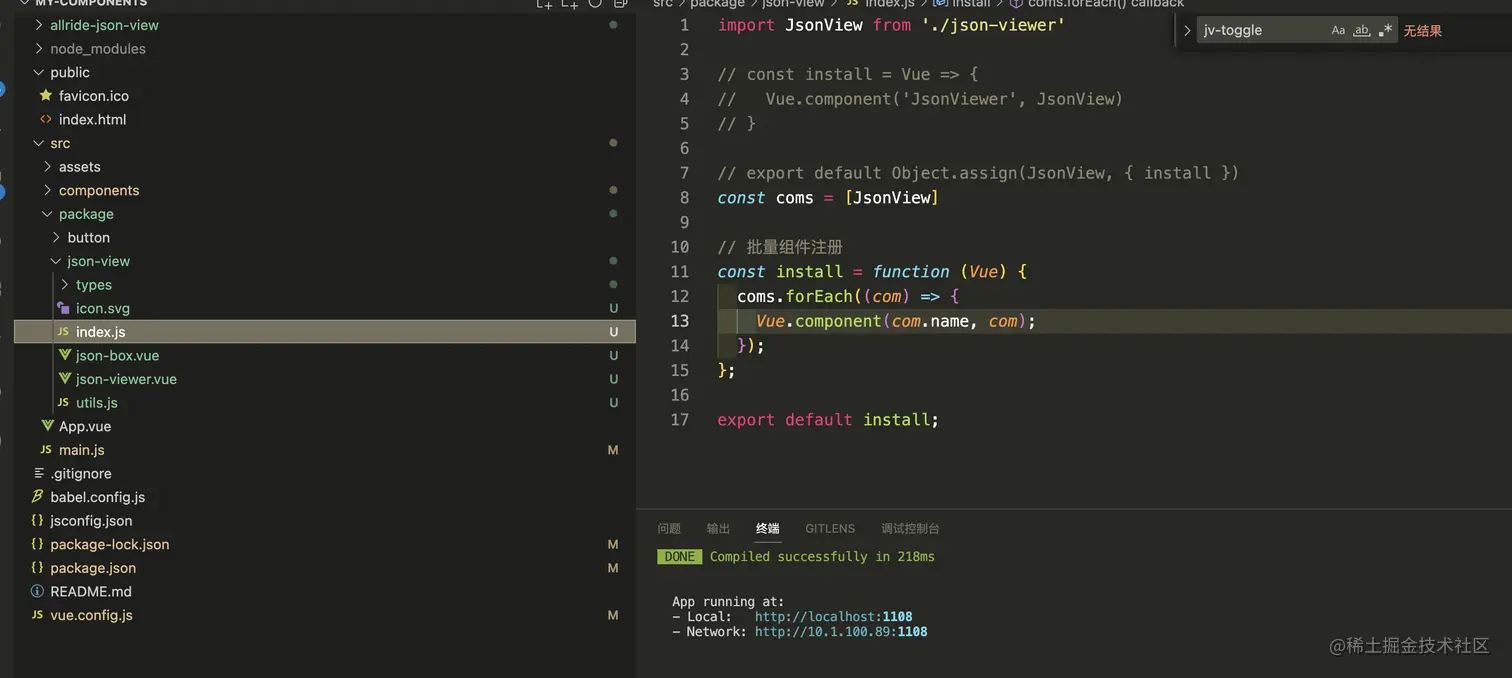Click 'Compiled successfully in 218ms' terminal text
The width and height of the screenshot is (1512, 678).
pyautogui.click(x=822, y=557)
